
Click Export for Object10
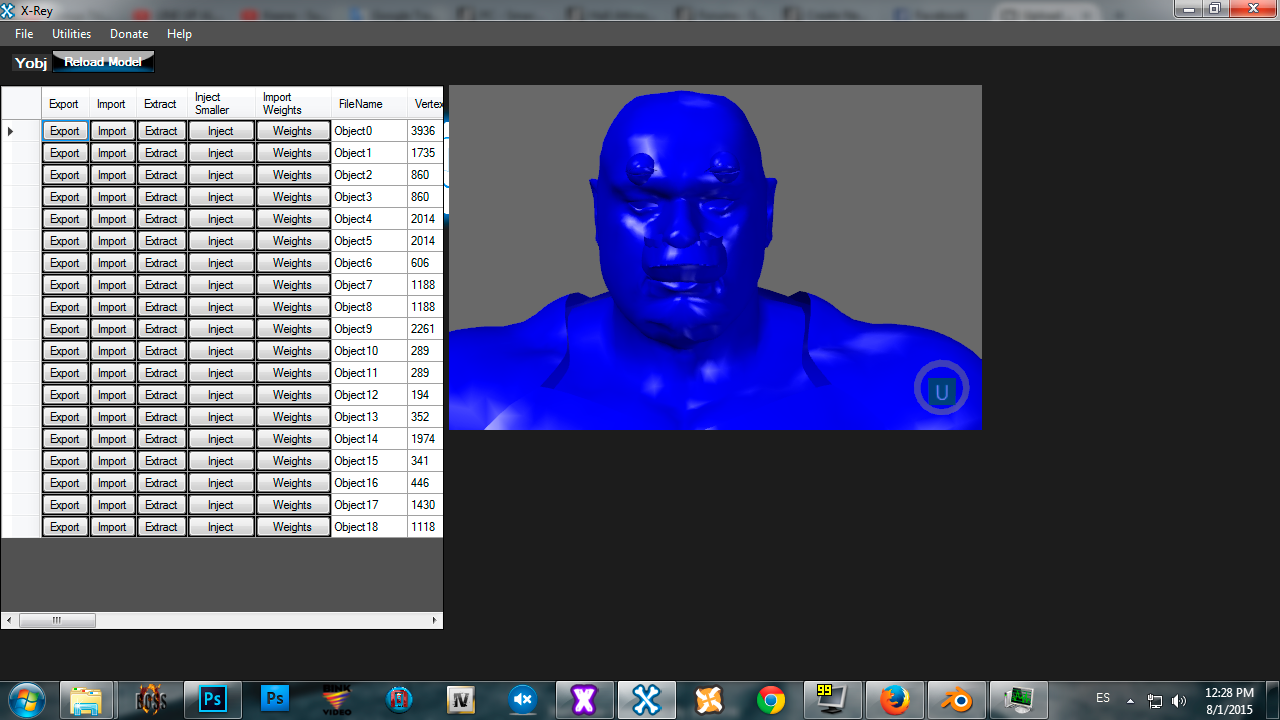tap(65, 351)
